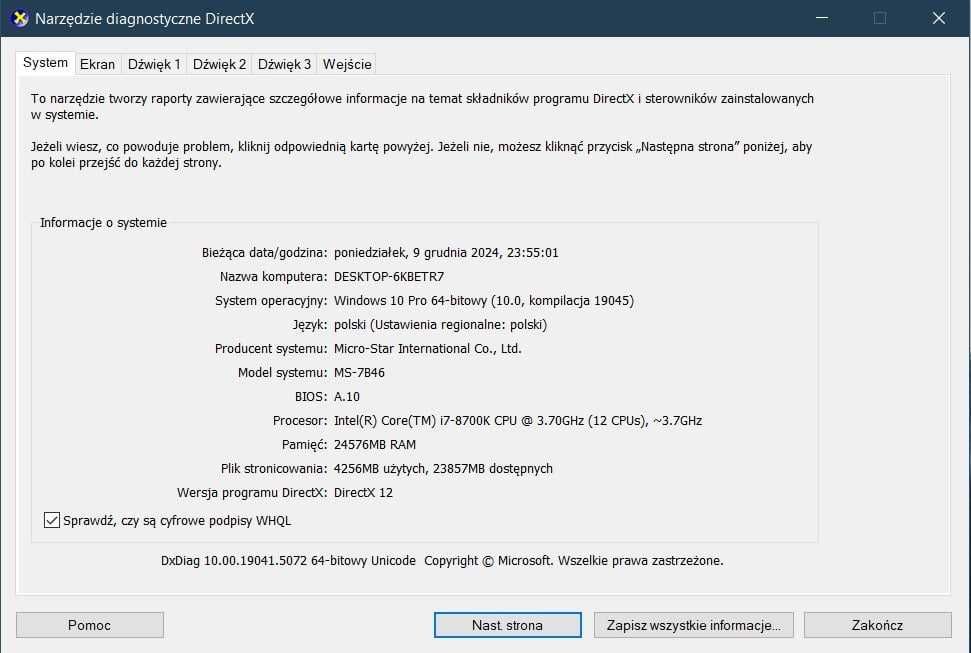The image size is (971, 653).
Task: Click the DirectX 12 version value
Action: click(x=363, y=493)
